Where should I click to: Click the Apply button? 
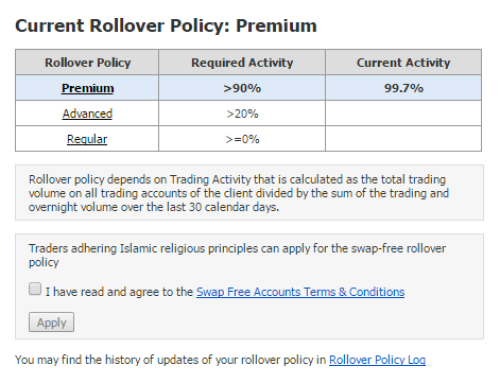click(x=51, y=322)
